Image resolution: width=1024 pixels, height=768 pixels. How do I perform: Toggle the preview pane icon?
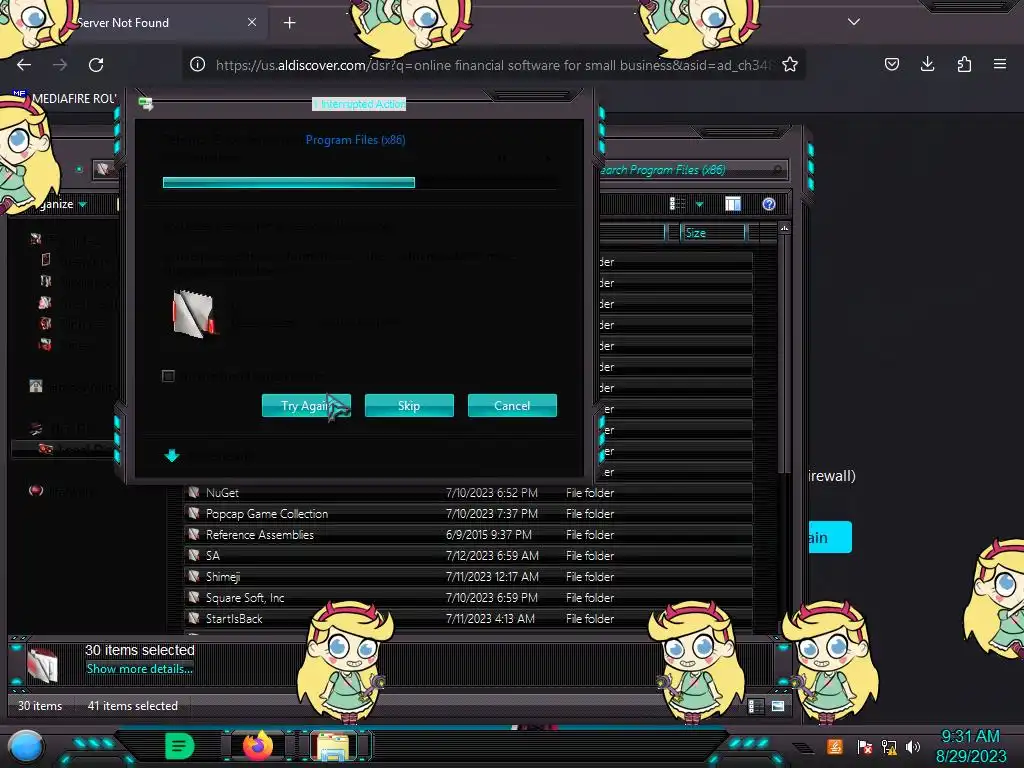[733, 204]
